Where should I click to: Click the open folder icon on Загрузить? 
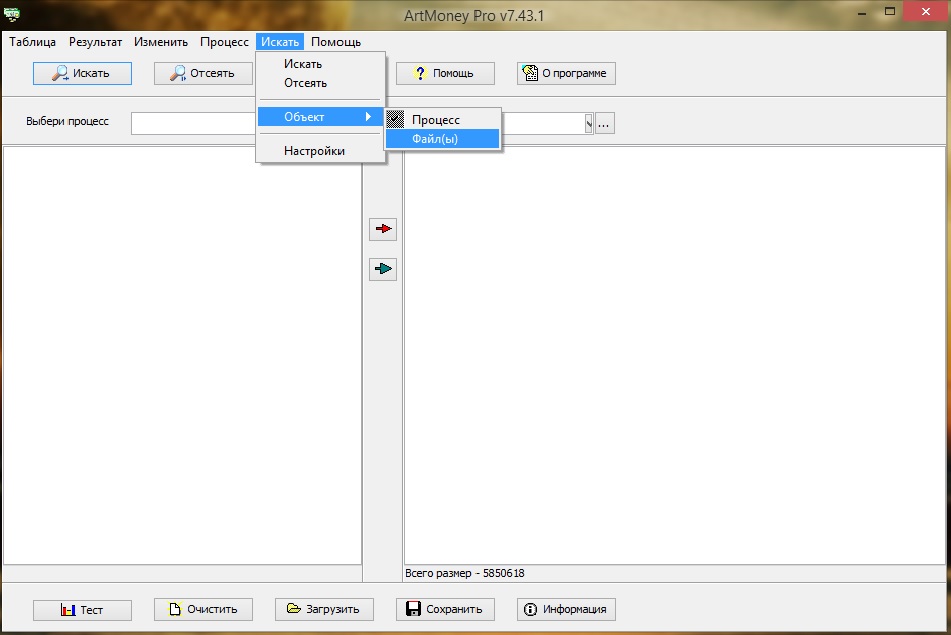pos(294,608)
